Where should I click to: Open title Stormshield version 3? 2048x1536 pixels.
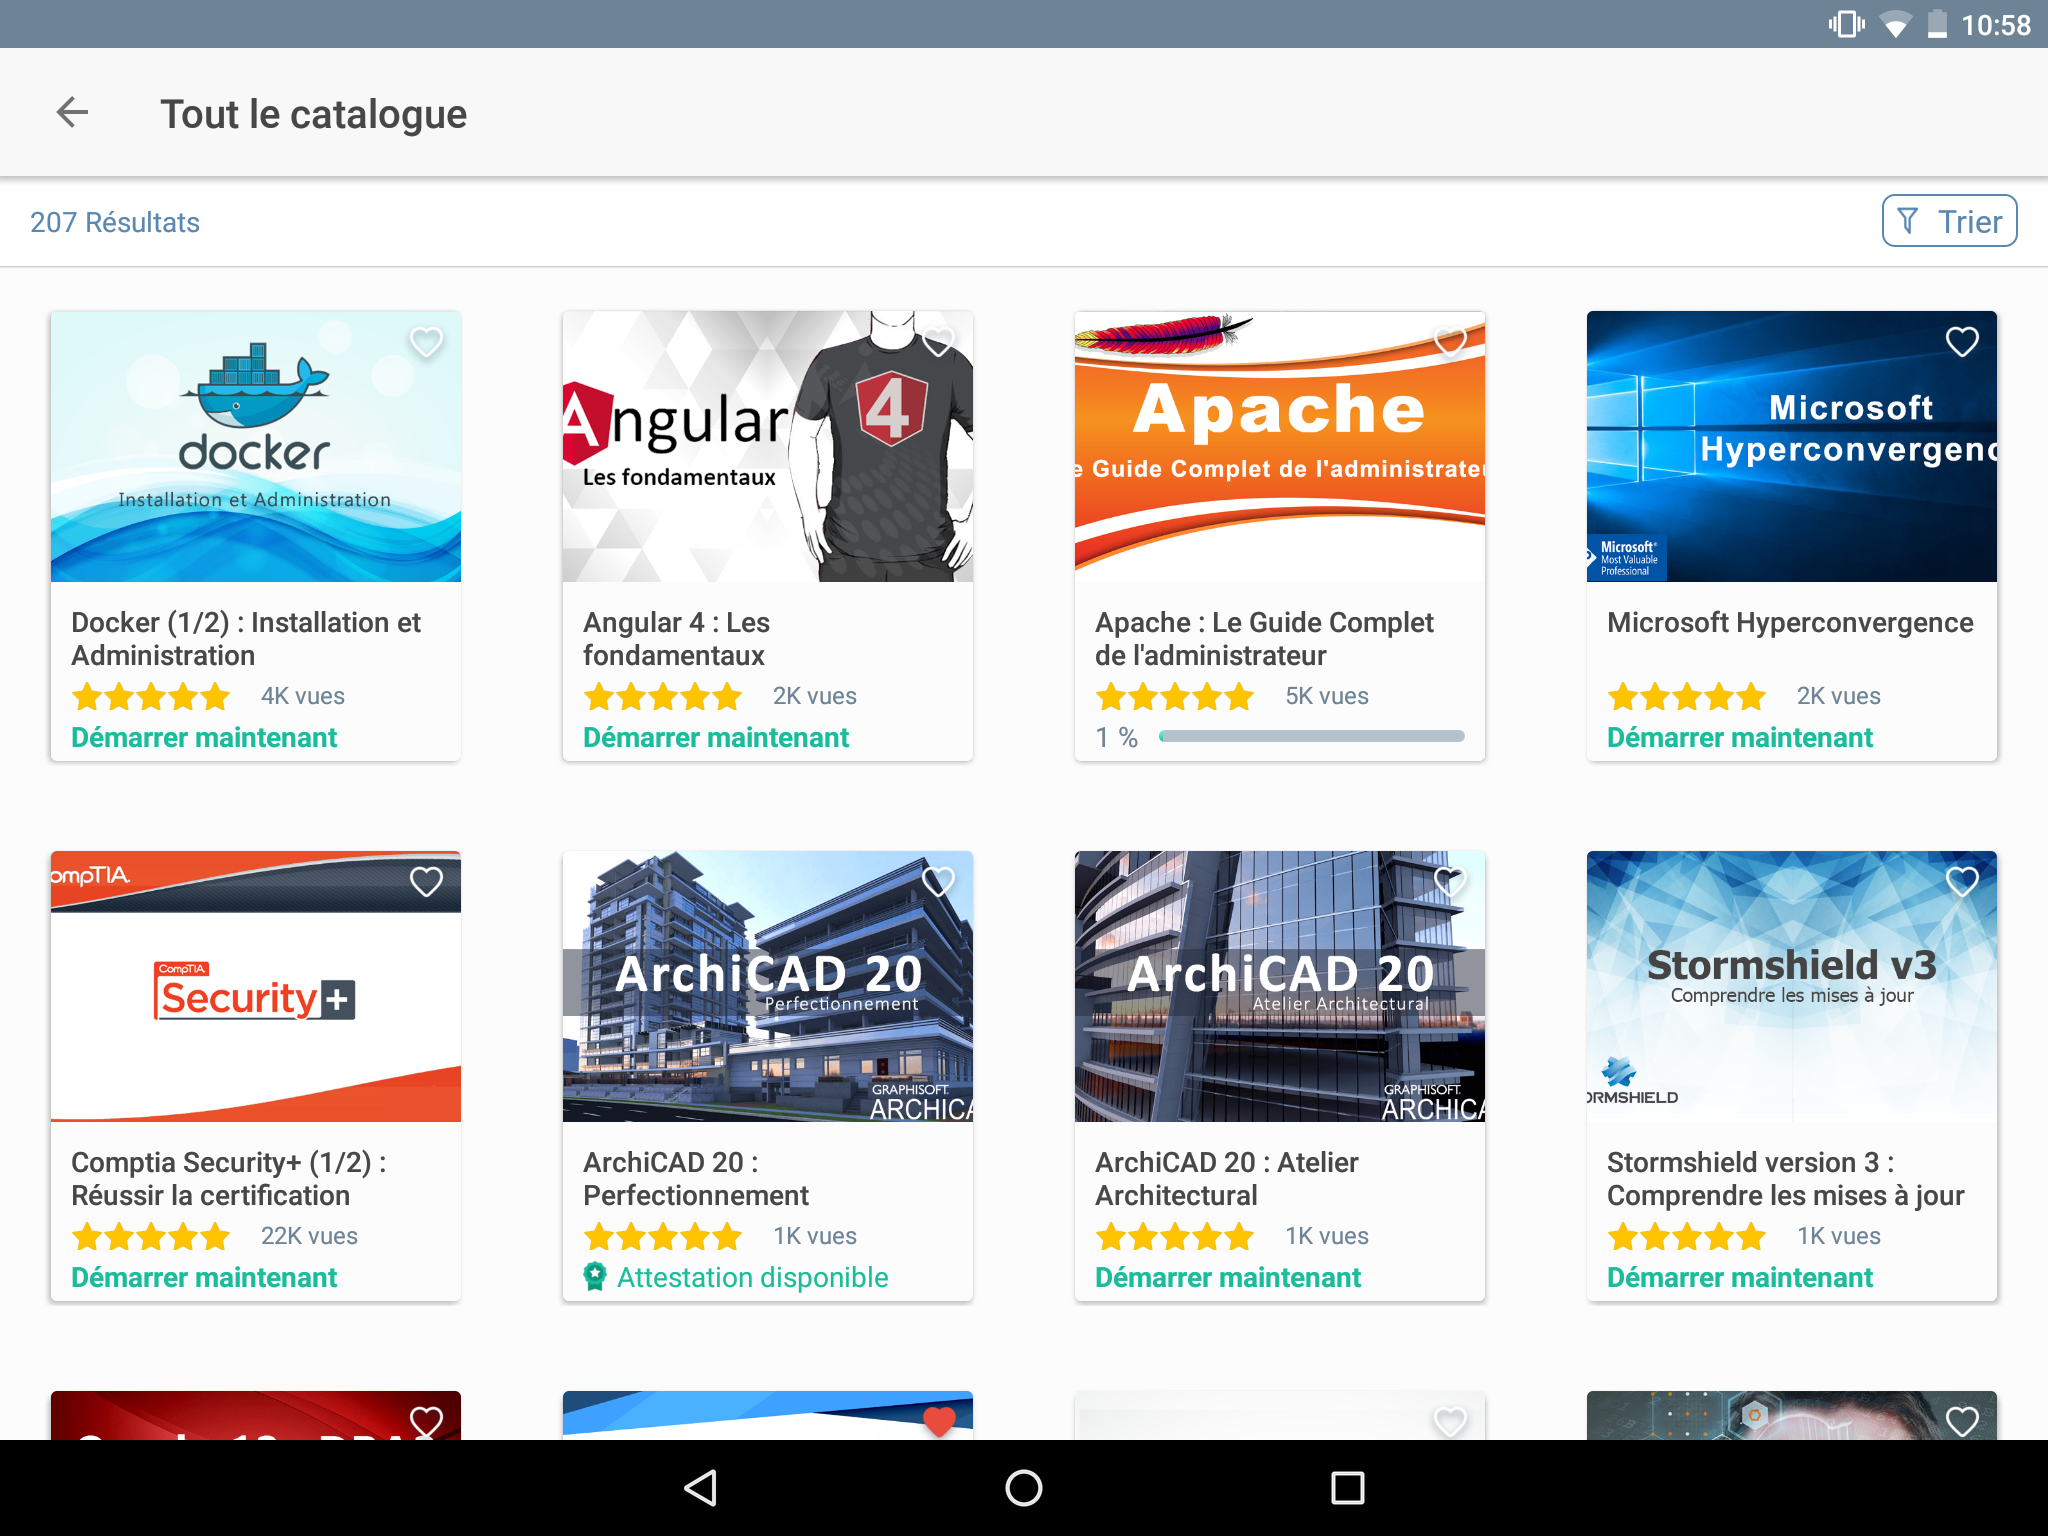1786,1179
